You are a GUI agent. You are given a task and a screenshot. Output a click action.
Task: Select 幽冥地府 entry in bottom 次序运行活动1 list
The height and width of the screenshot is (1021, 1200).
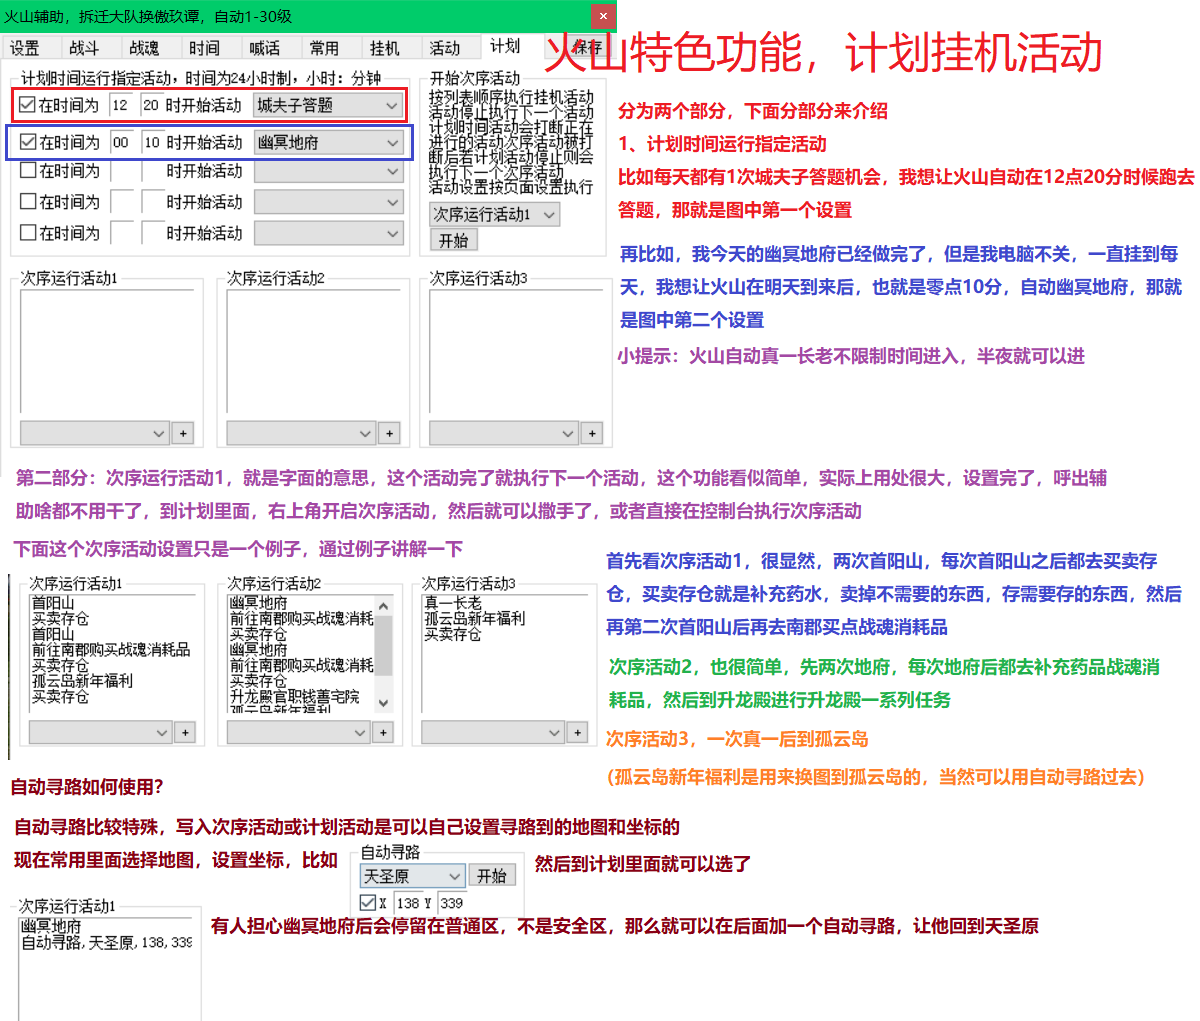(x=51, y=927)
